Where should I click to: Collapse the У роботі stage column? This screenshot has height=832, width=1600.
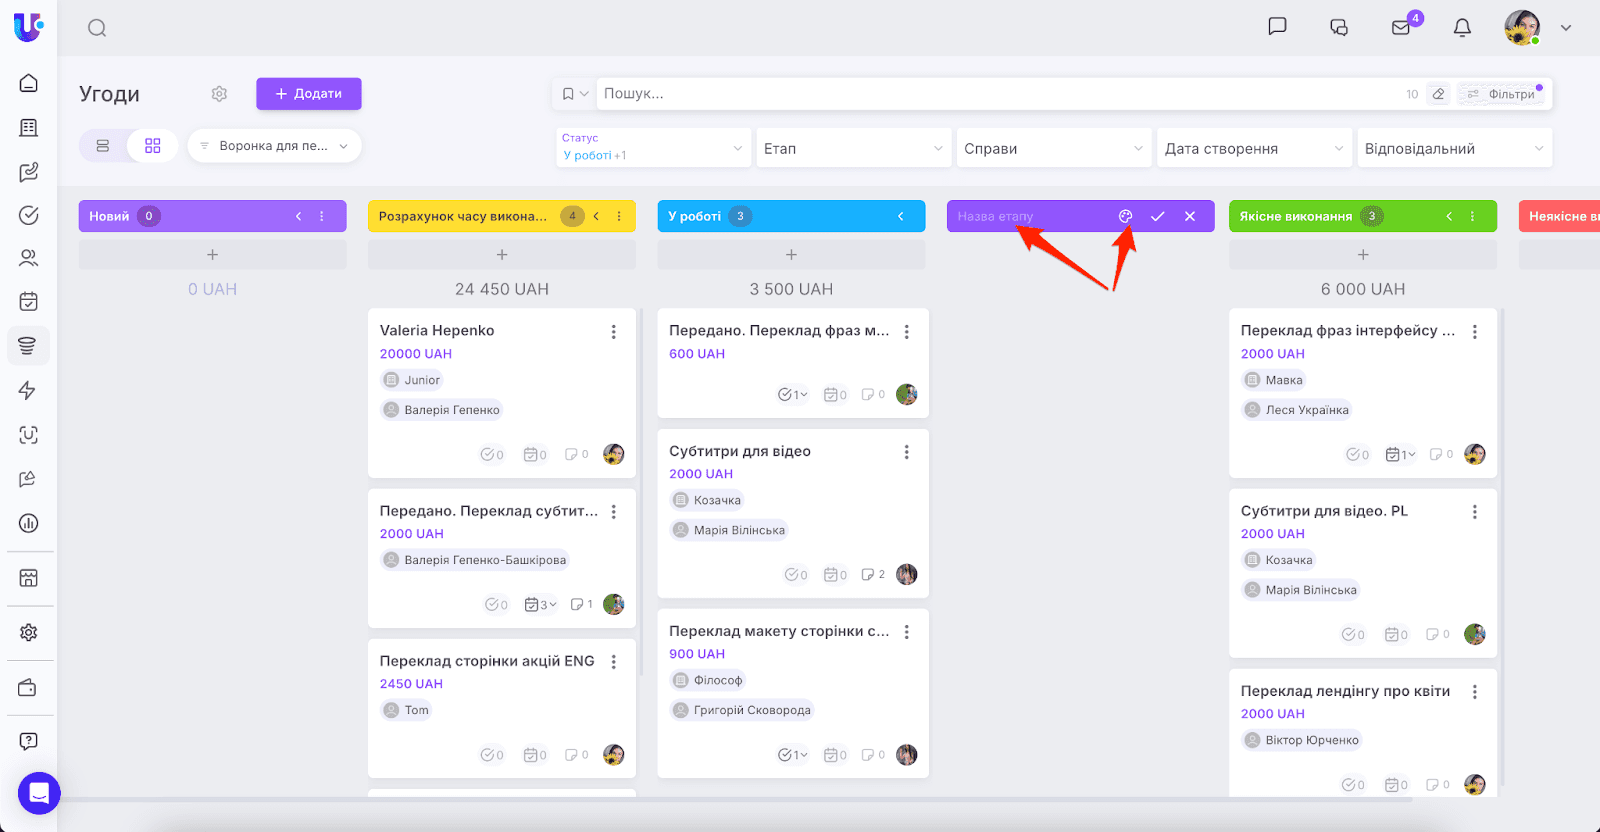click(901, 216)
